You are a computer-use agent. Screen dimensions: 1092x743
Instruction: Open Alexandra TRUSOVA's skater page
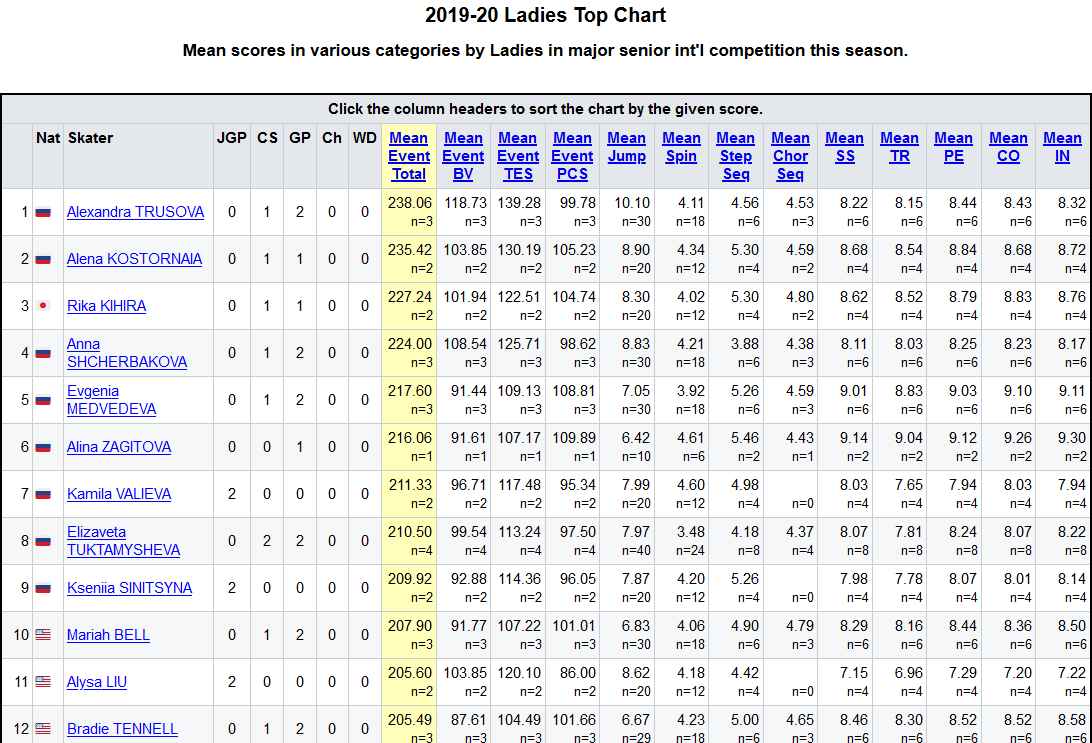pyautogui.click(x=135, y=212)
